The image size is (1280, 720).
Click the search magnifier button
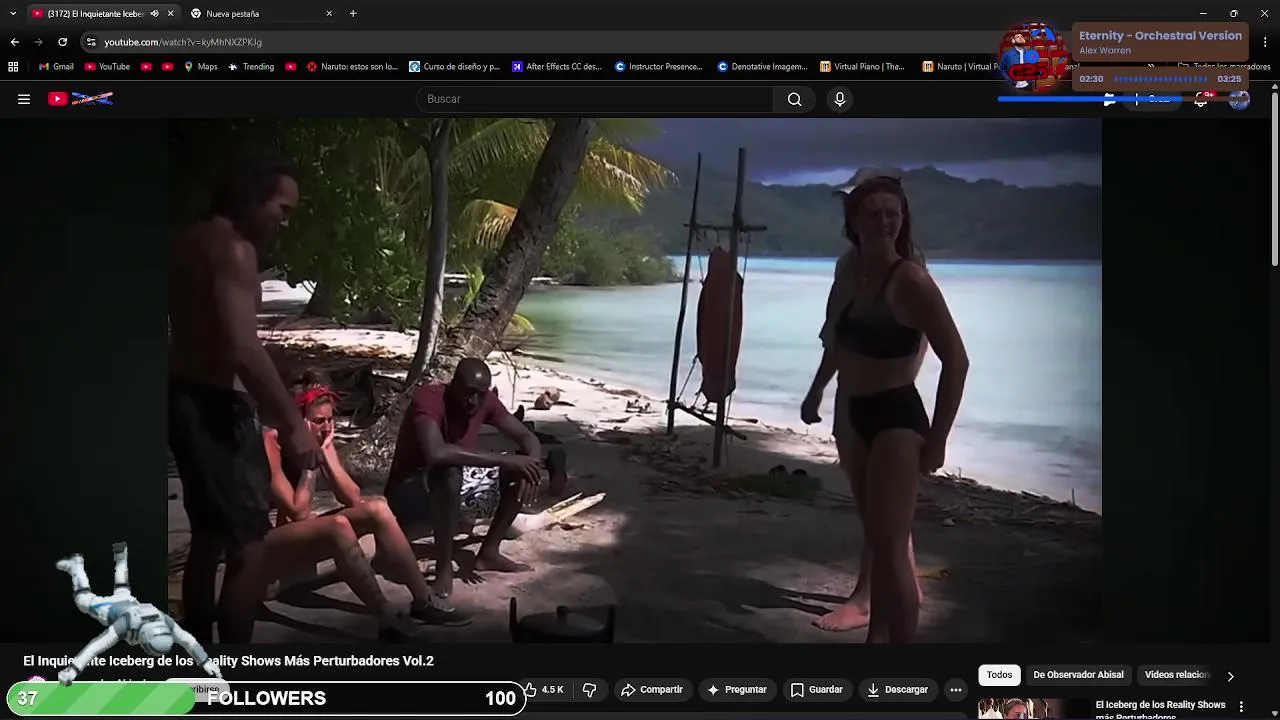(x=794, y=99)
